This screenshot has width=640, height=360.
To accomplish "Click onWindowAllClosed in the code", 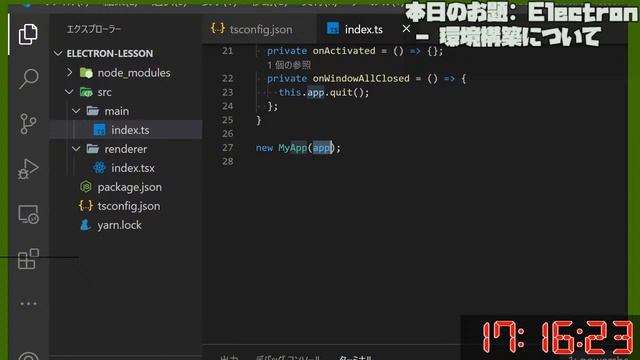I will pos(361,78).
